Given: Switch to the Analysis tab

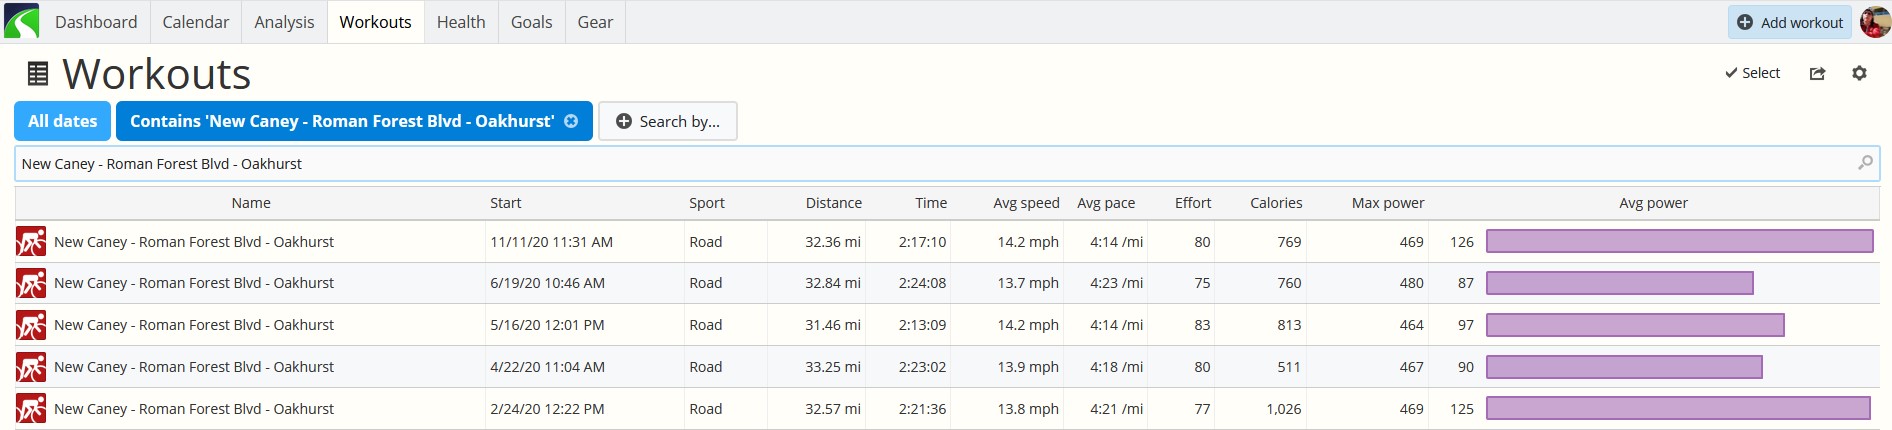Looking at the screenshot, I should coord(284,22).
